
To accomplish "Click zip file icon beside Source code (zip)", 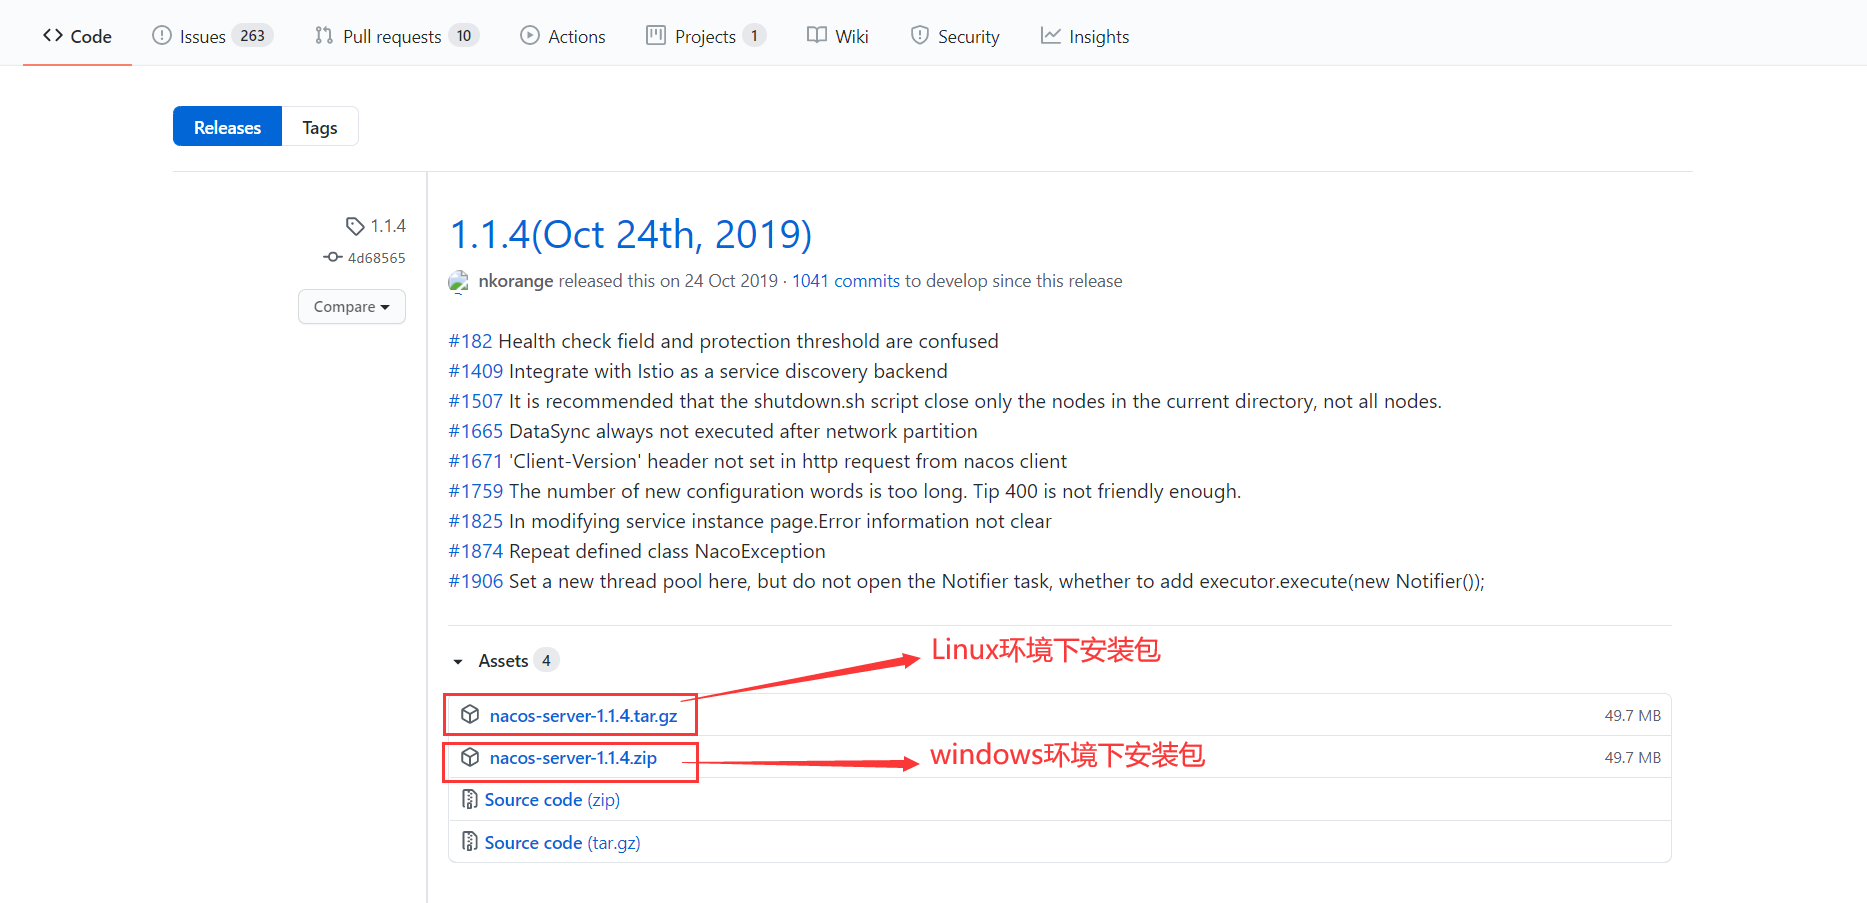I will pyautogui.click(x=470, y=799).
